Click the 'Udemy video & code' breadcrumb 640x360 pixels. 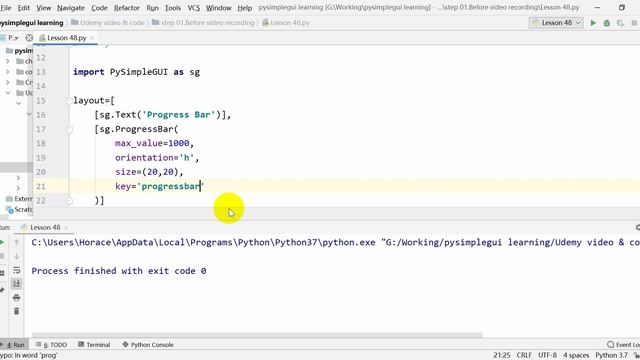108,23
